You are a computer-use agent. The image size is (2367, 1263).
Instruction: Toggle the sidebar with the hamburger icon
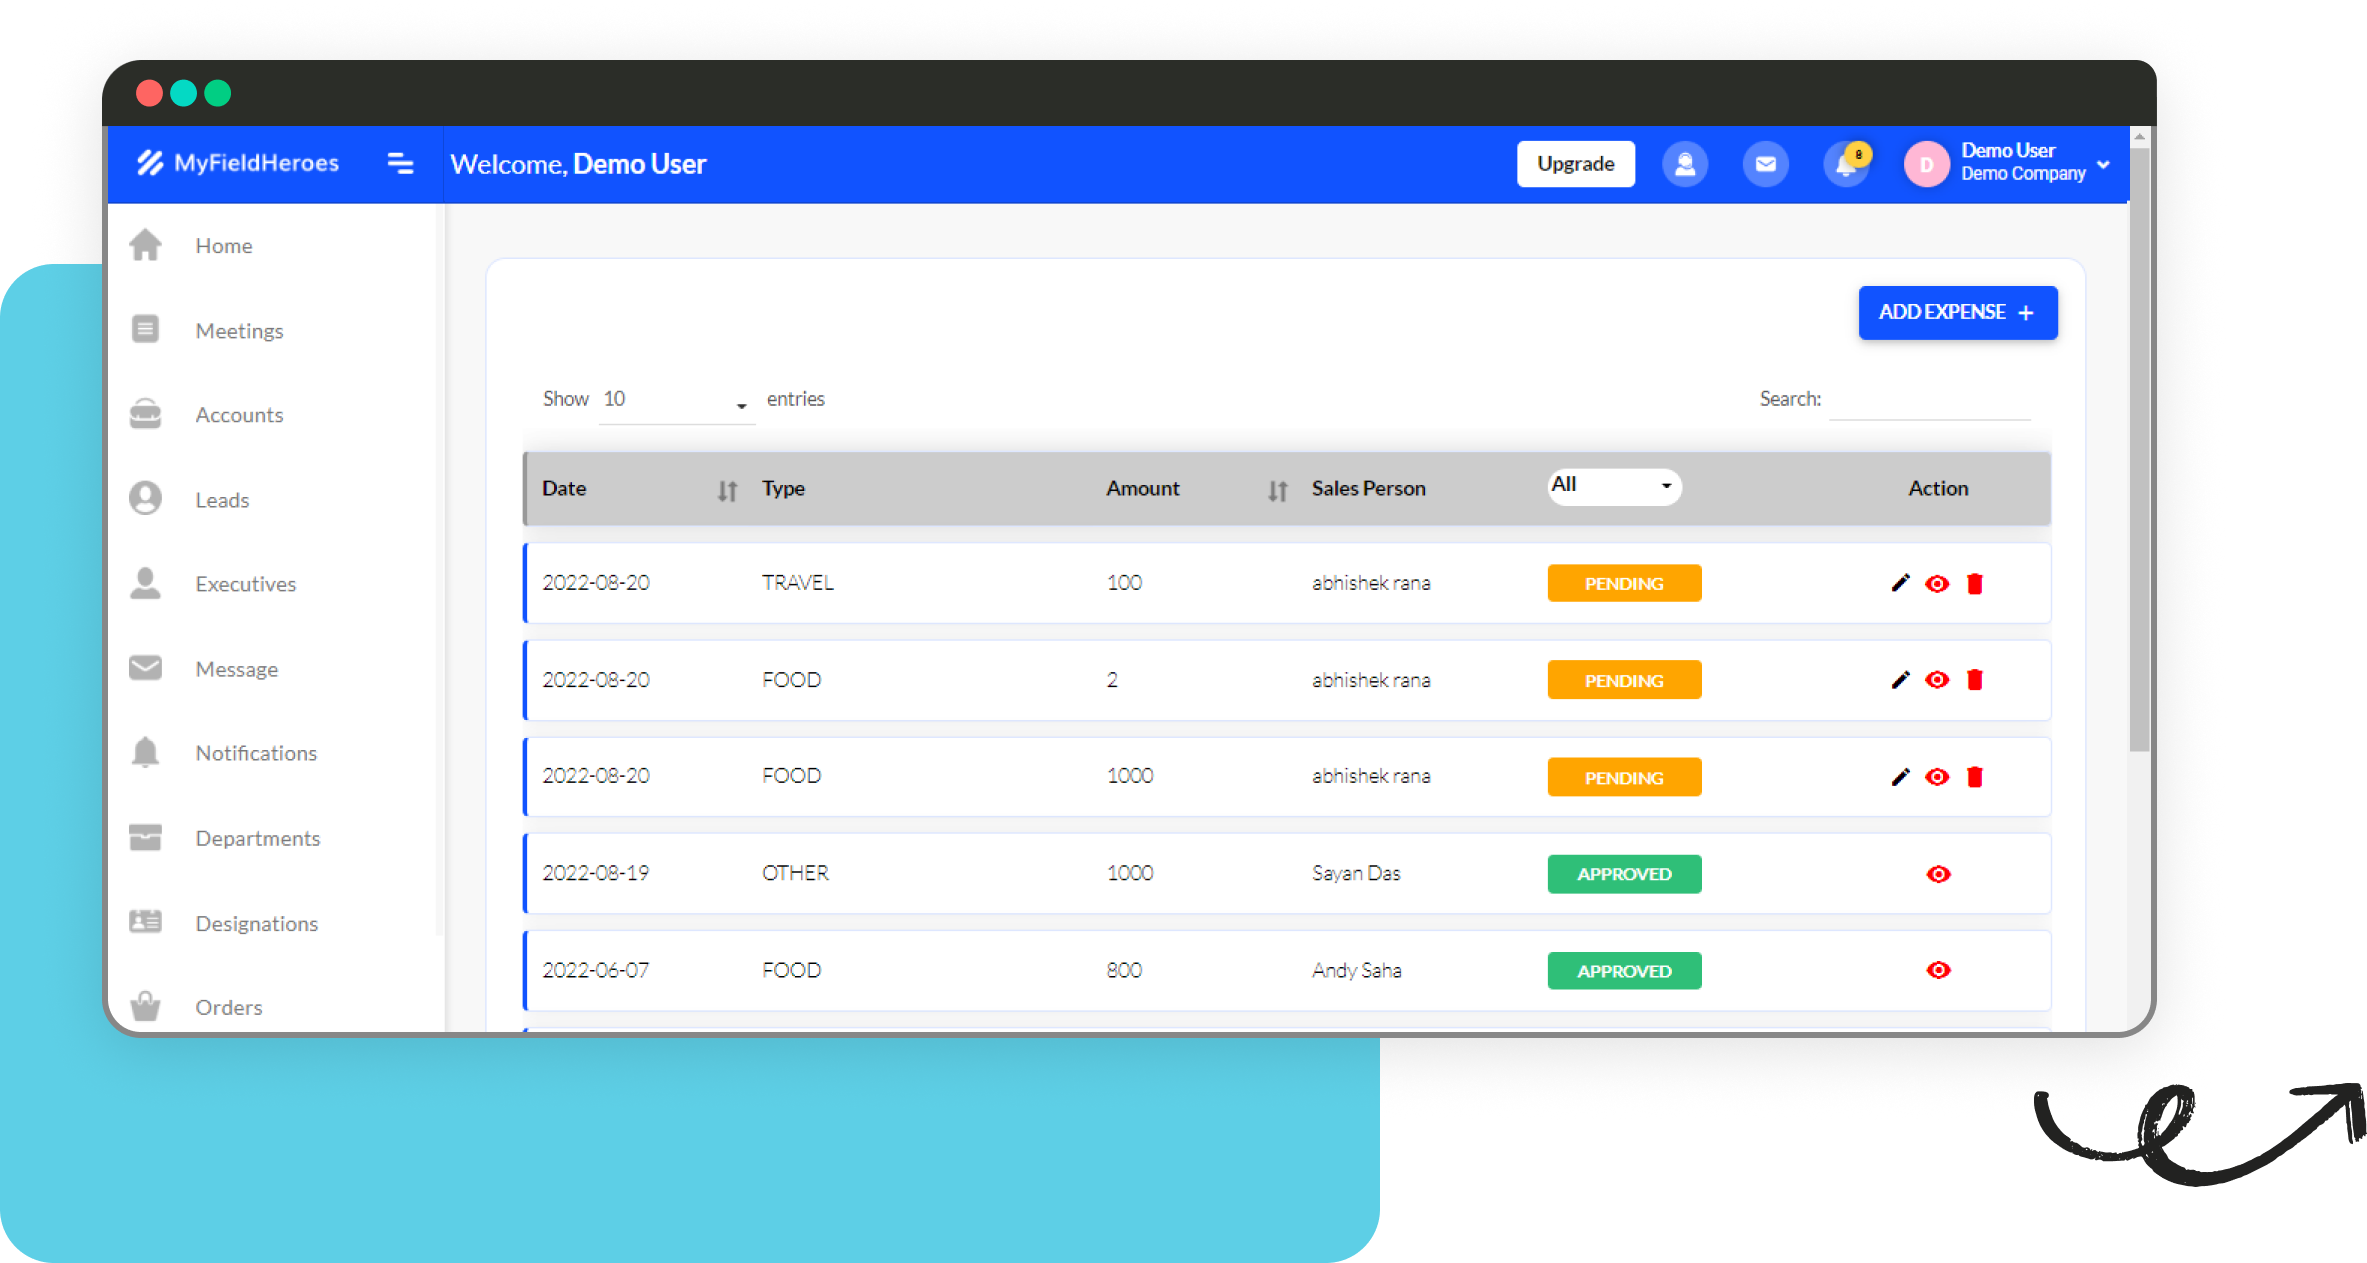[400, 163]
